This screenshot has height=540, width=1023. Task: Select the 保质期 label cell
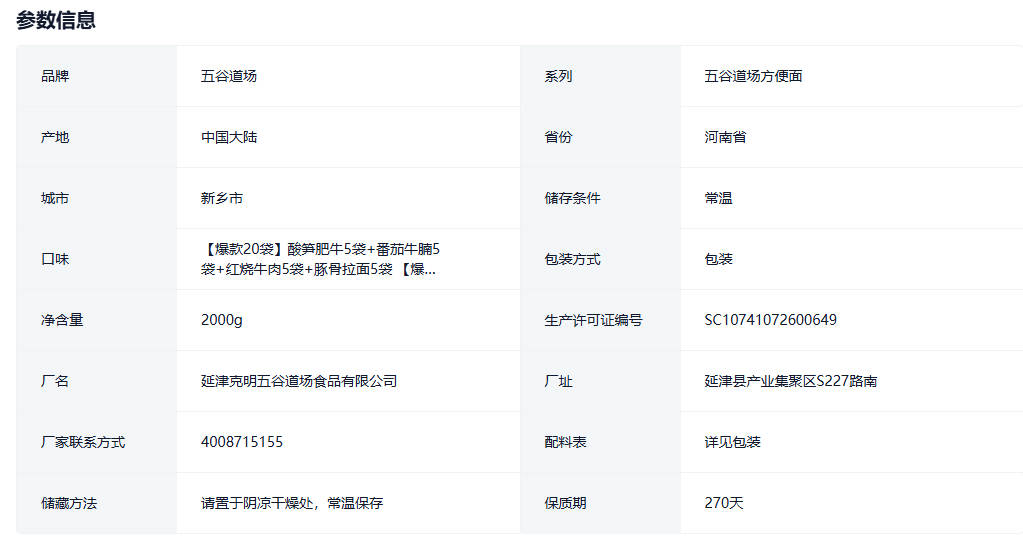tap(600, 503)
